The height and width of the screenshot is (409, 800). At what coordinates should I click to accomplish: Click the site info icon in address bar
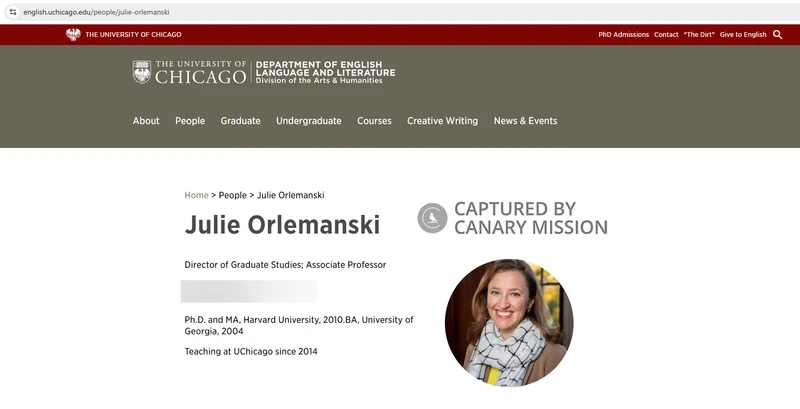coord(13,12)
